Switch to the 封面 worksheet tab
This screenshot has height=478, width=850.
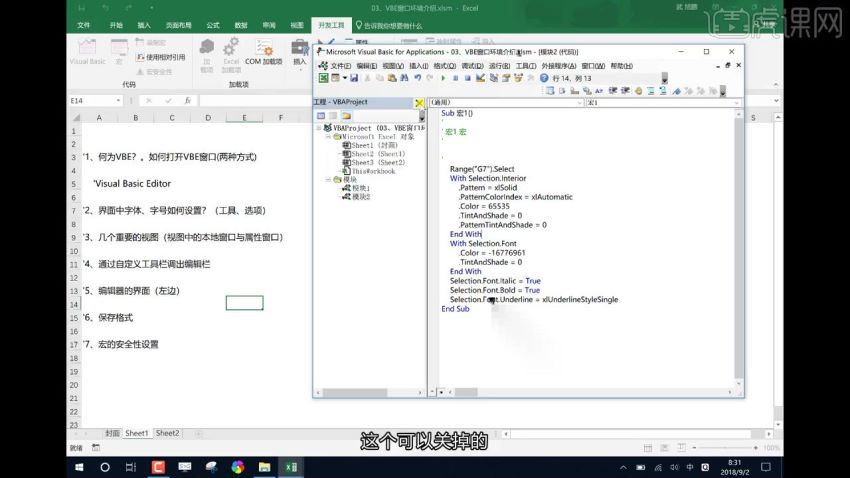(112, 433)
